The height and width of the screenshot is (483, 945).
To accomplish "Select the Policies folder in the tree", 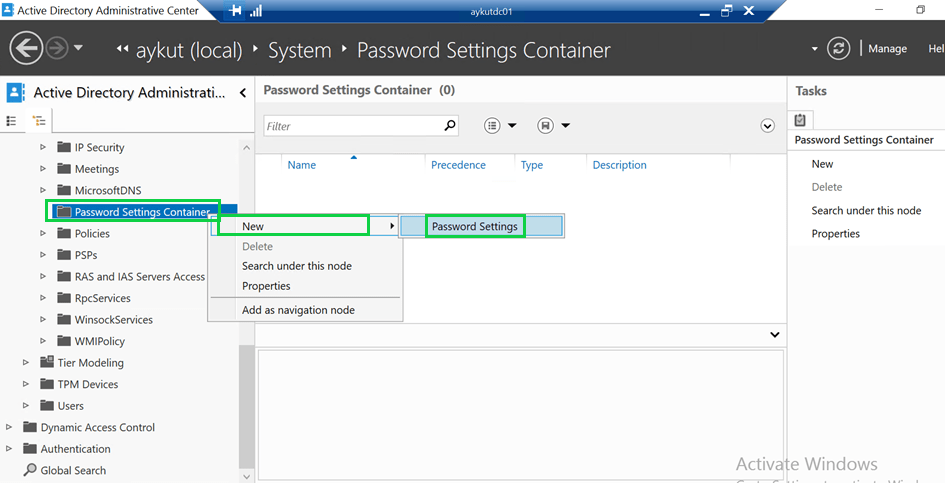I will (x=92, y=233).
